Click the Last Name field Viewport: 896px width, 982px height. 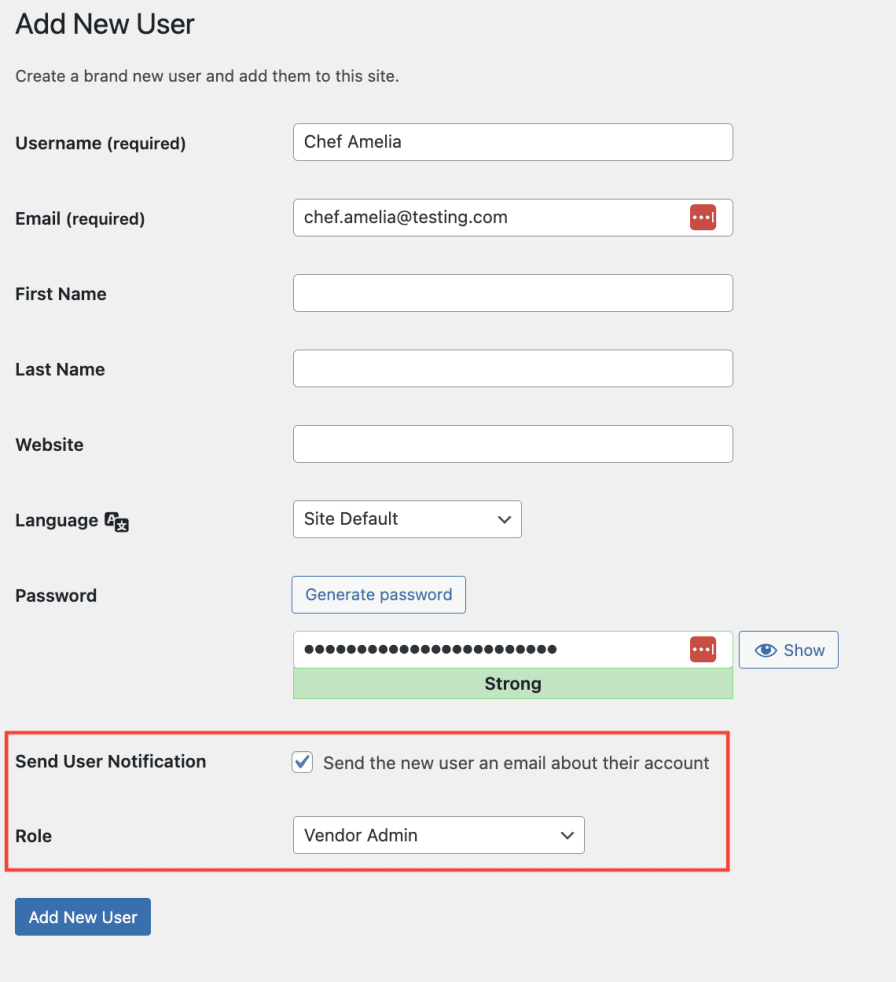(x=512, y=368)
